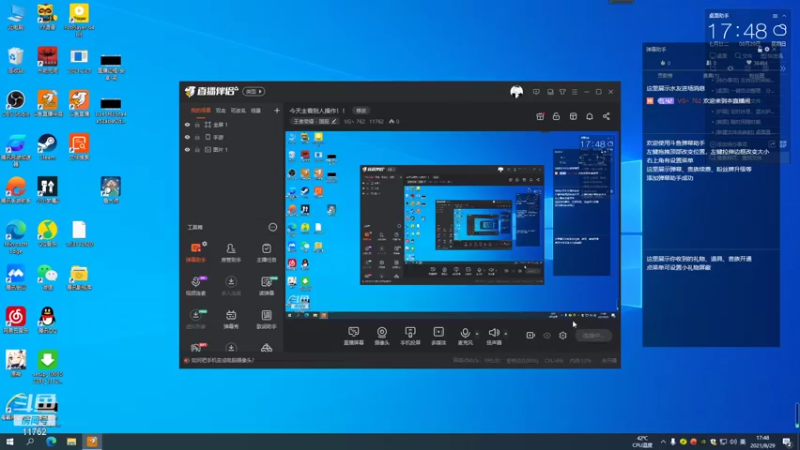Screen dimensions: 800x450
Task: Add a 多媒体 media source
Action: coord(439,336)
